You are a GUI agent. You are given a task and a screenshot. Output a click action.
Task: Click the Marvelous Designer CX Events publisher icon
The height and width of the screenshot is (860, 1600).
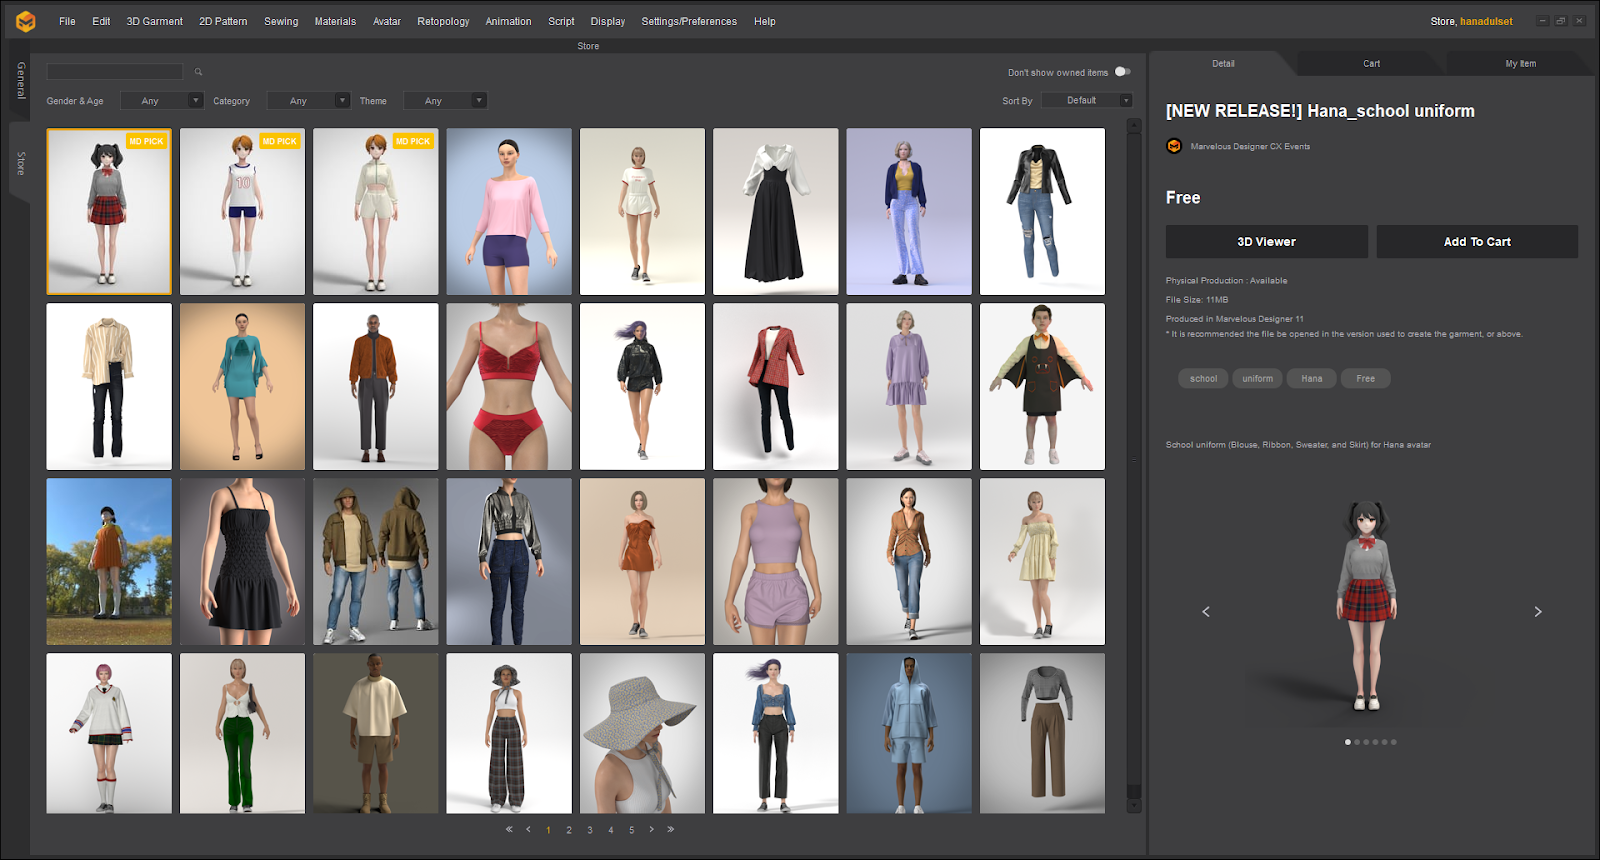click(x=1174, y=146)
